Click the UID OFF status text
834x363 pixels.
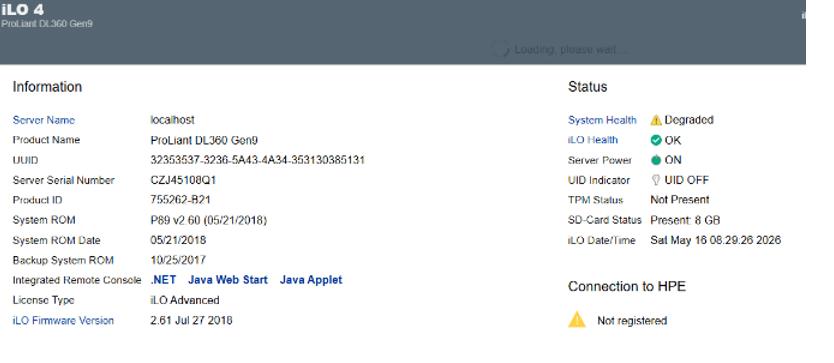click(687, 180)
